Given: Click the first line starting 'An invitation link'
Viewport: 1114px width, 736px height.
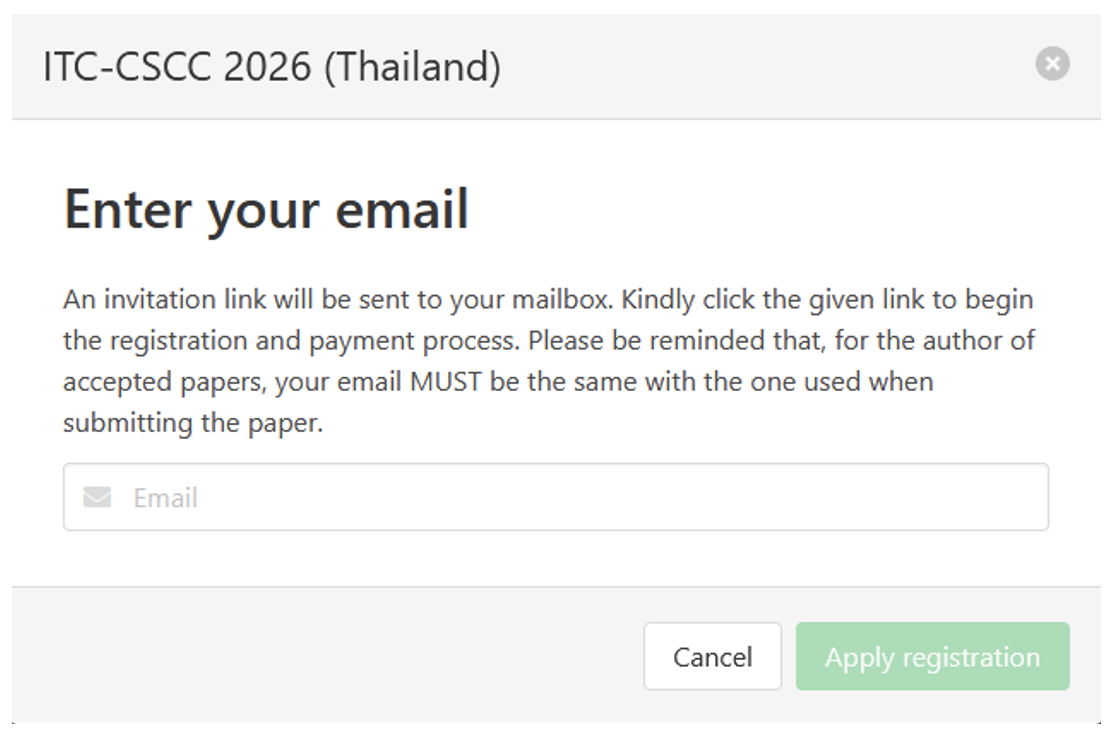Looking at the screenshot, I should (x=547, y=299).
